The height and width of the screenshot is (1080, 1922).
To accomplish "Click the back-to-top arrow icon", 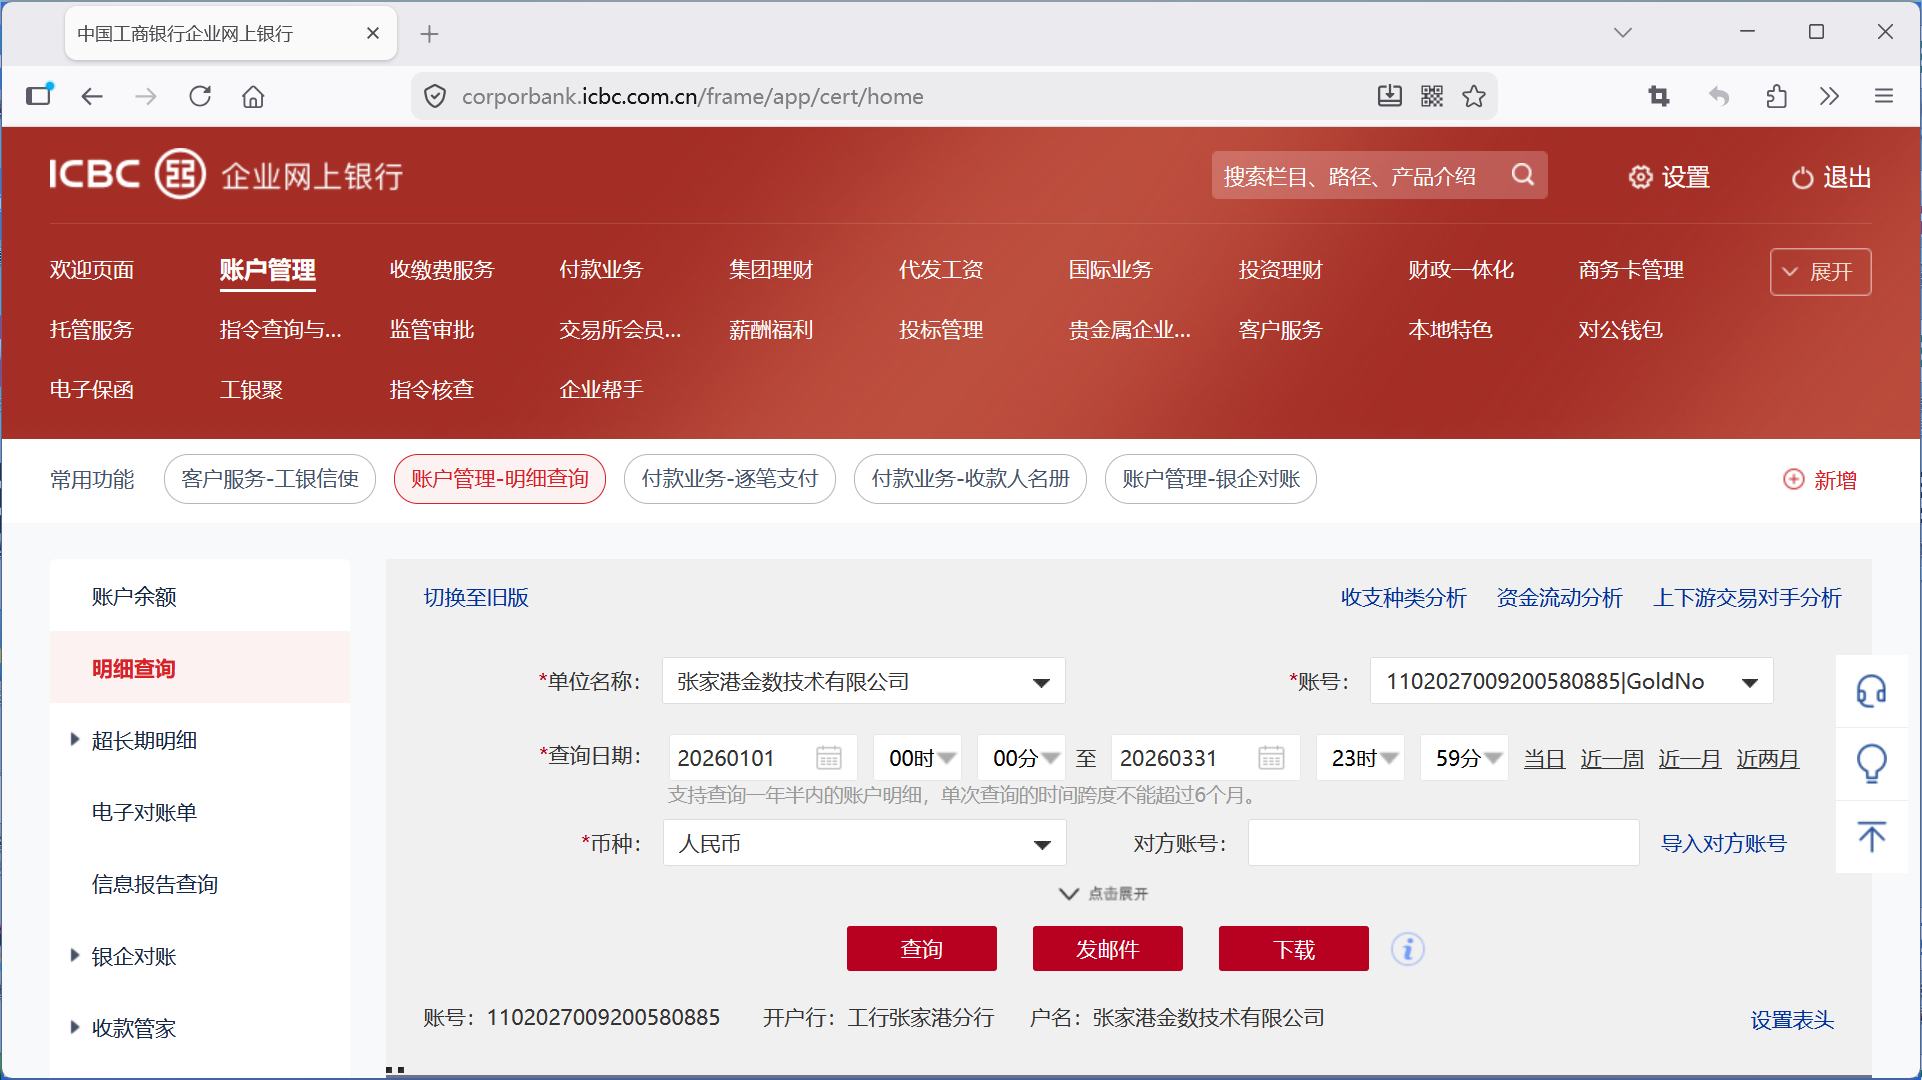I will tap(1871, 836).
